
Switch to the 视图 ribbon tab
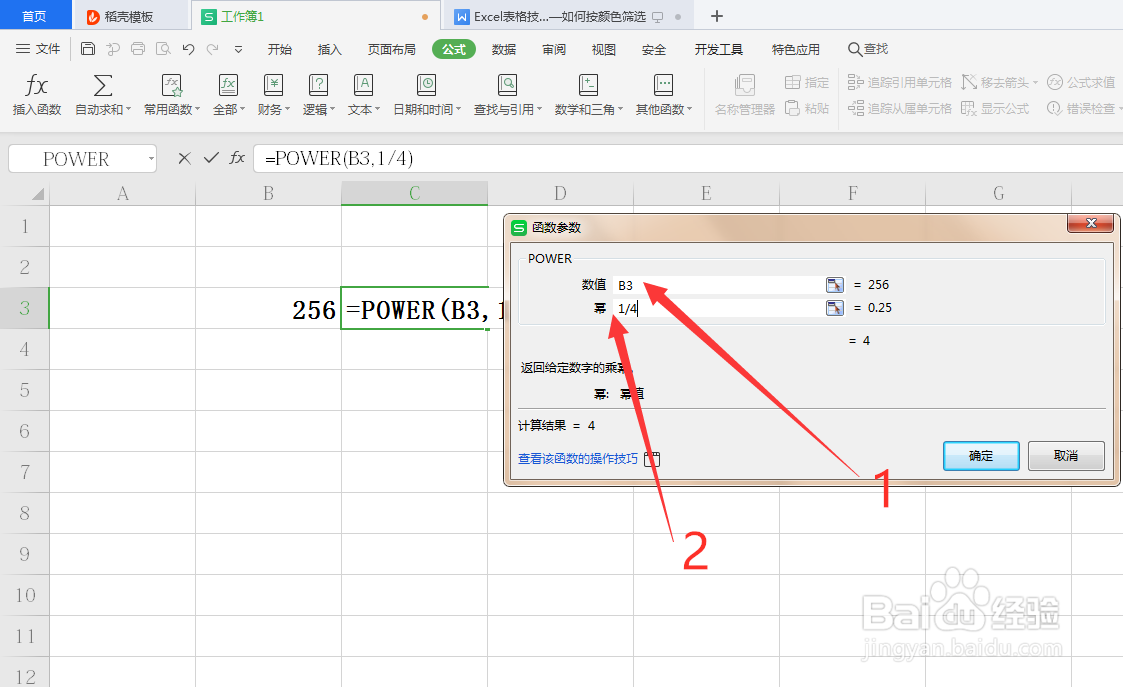click(604, 49)
